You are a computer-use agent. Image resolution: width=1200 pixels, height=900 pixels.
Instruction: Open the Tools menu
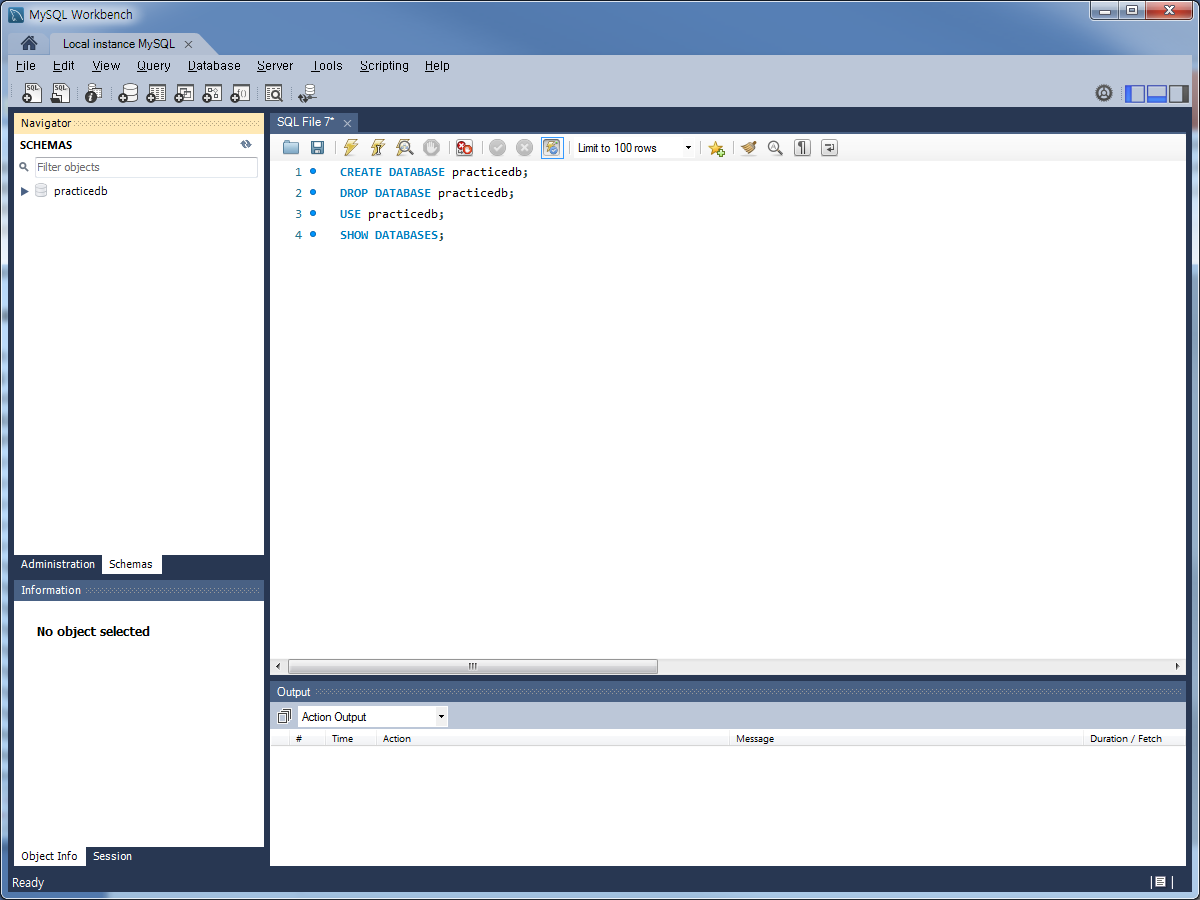click(327, 66)
